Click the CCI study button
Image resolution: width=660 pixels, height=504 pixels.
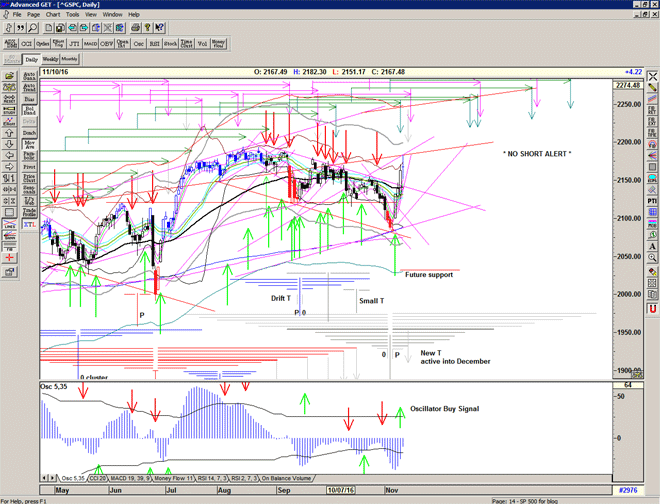point(27,44)
